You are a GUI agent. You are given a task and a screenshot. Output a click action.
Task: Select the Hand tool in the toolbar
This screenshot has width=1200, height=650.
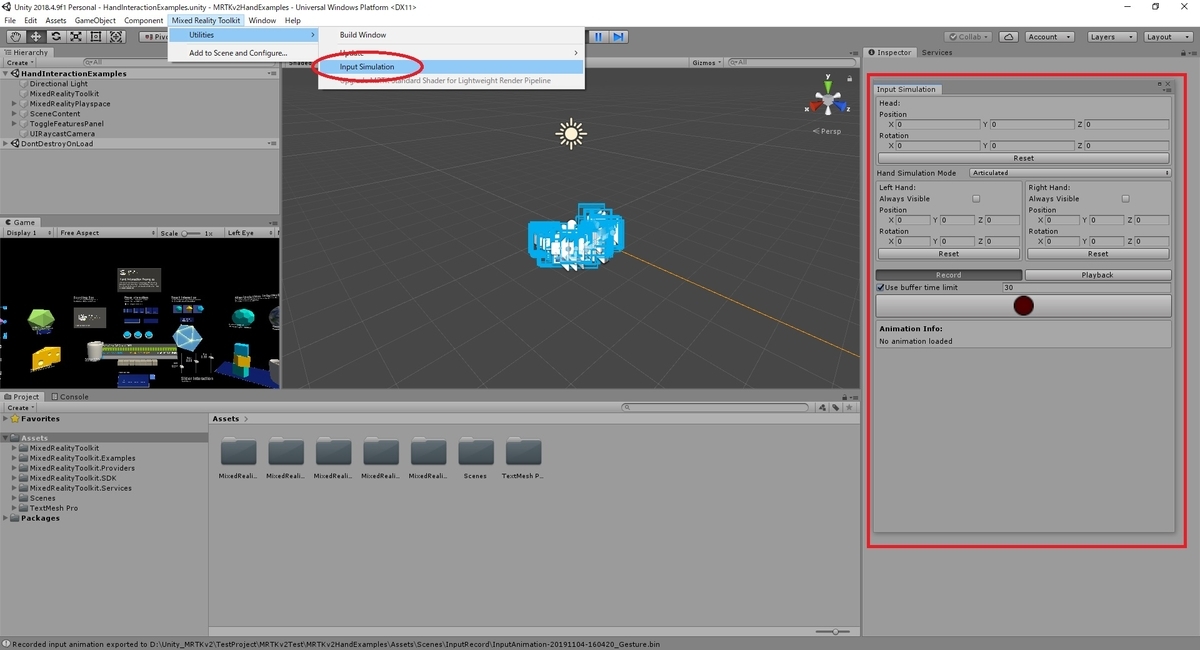pyautogui.click(x=15, y=36)
